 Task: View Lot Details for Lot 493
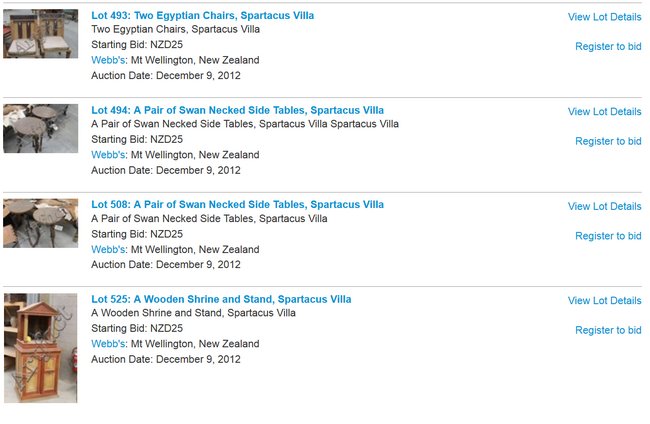(604, 17)
